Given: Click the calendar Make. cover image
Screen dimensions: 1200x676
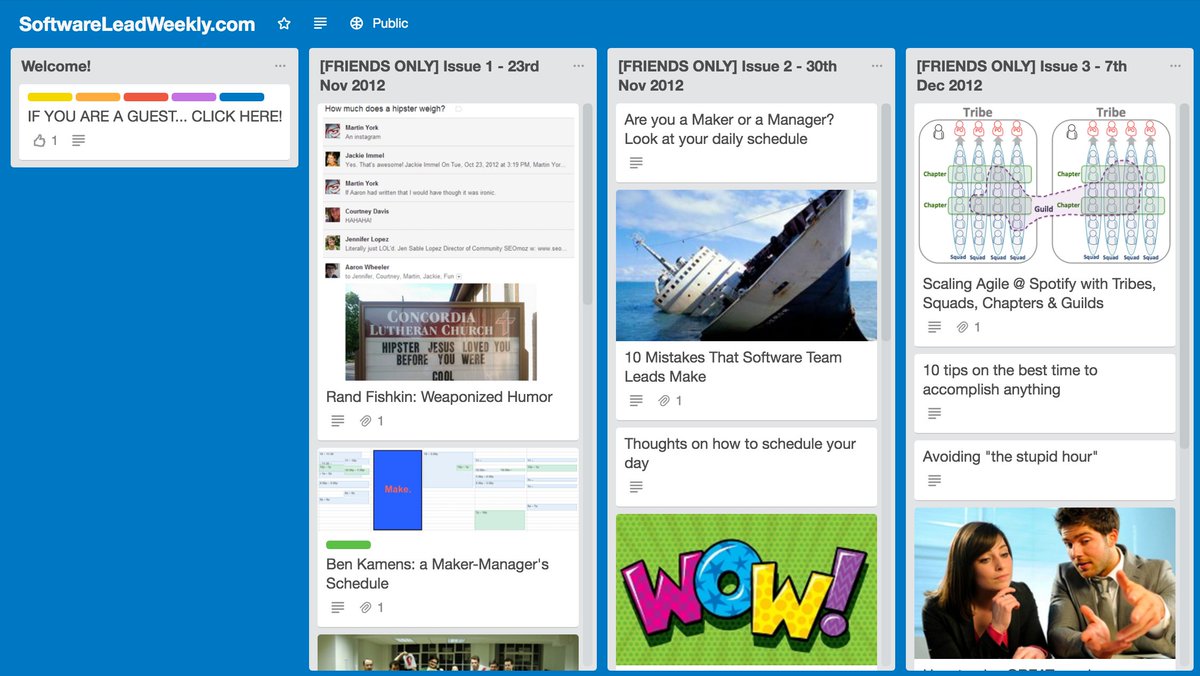Looking at the screenshot, I should pyautogui.click(x=448, y=490).
